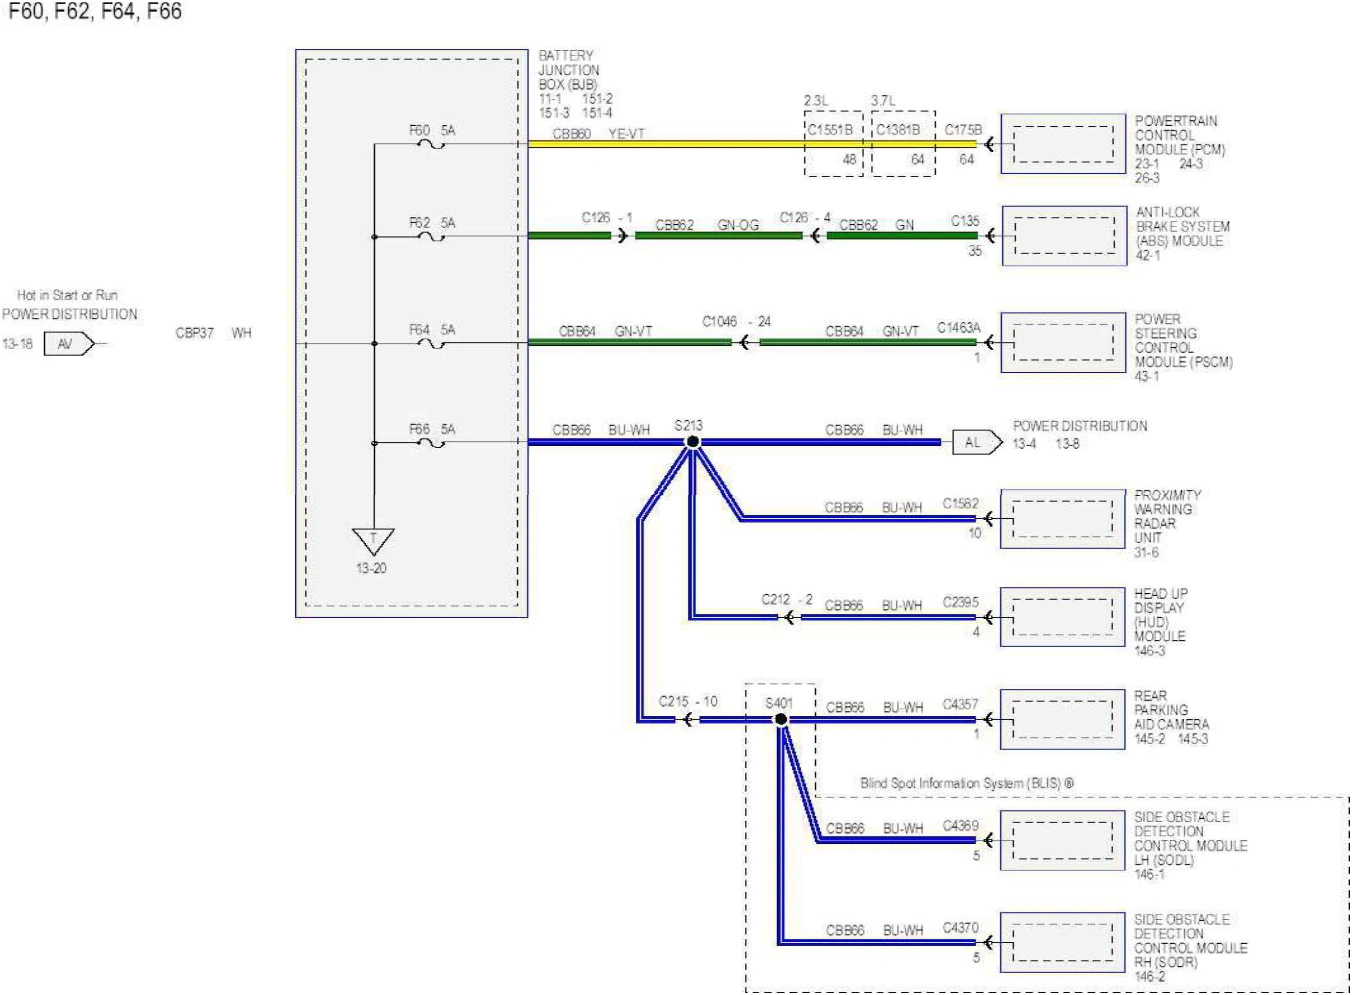
Task: Click the Powertrain Control Module box
Action: (1064, 144)
